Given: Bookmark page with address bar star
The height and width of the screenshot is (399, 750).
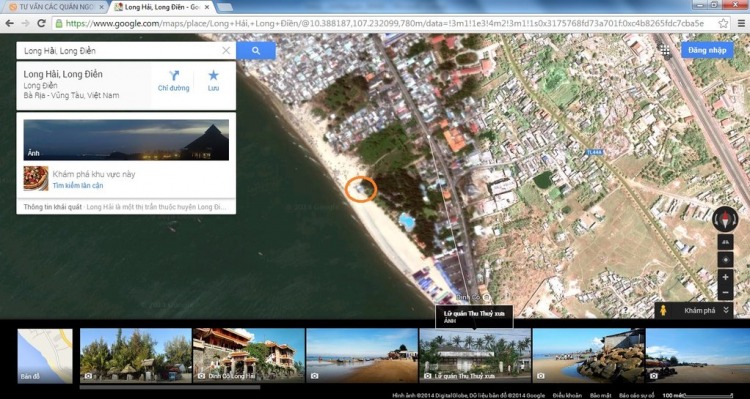Looking at the screenshot, I should pyautogui.click(x=723, y=23).
